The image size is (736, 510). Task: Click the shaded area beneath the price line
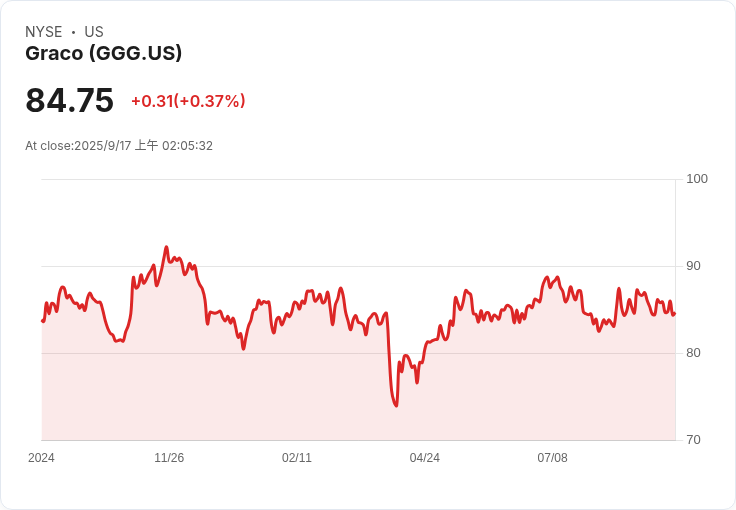pos(300,390)
